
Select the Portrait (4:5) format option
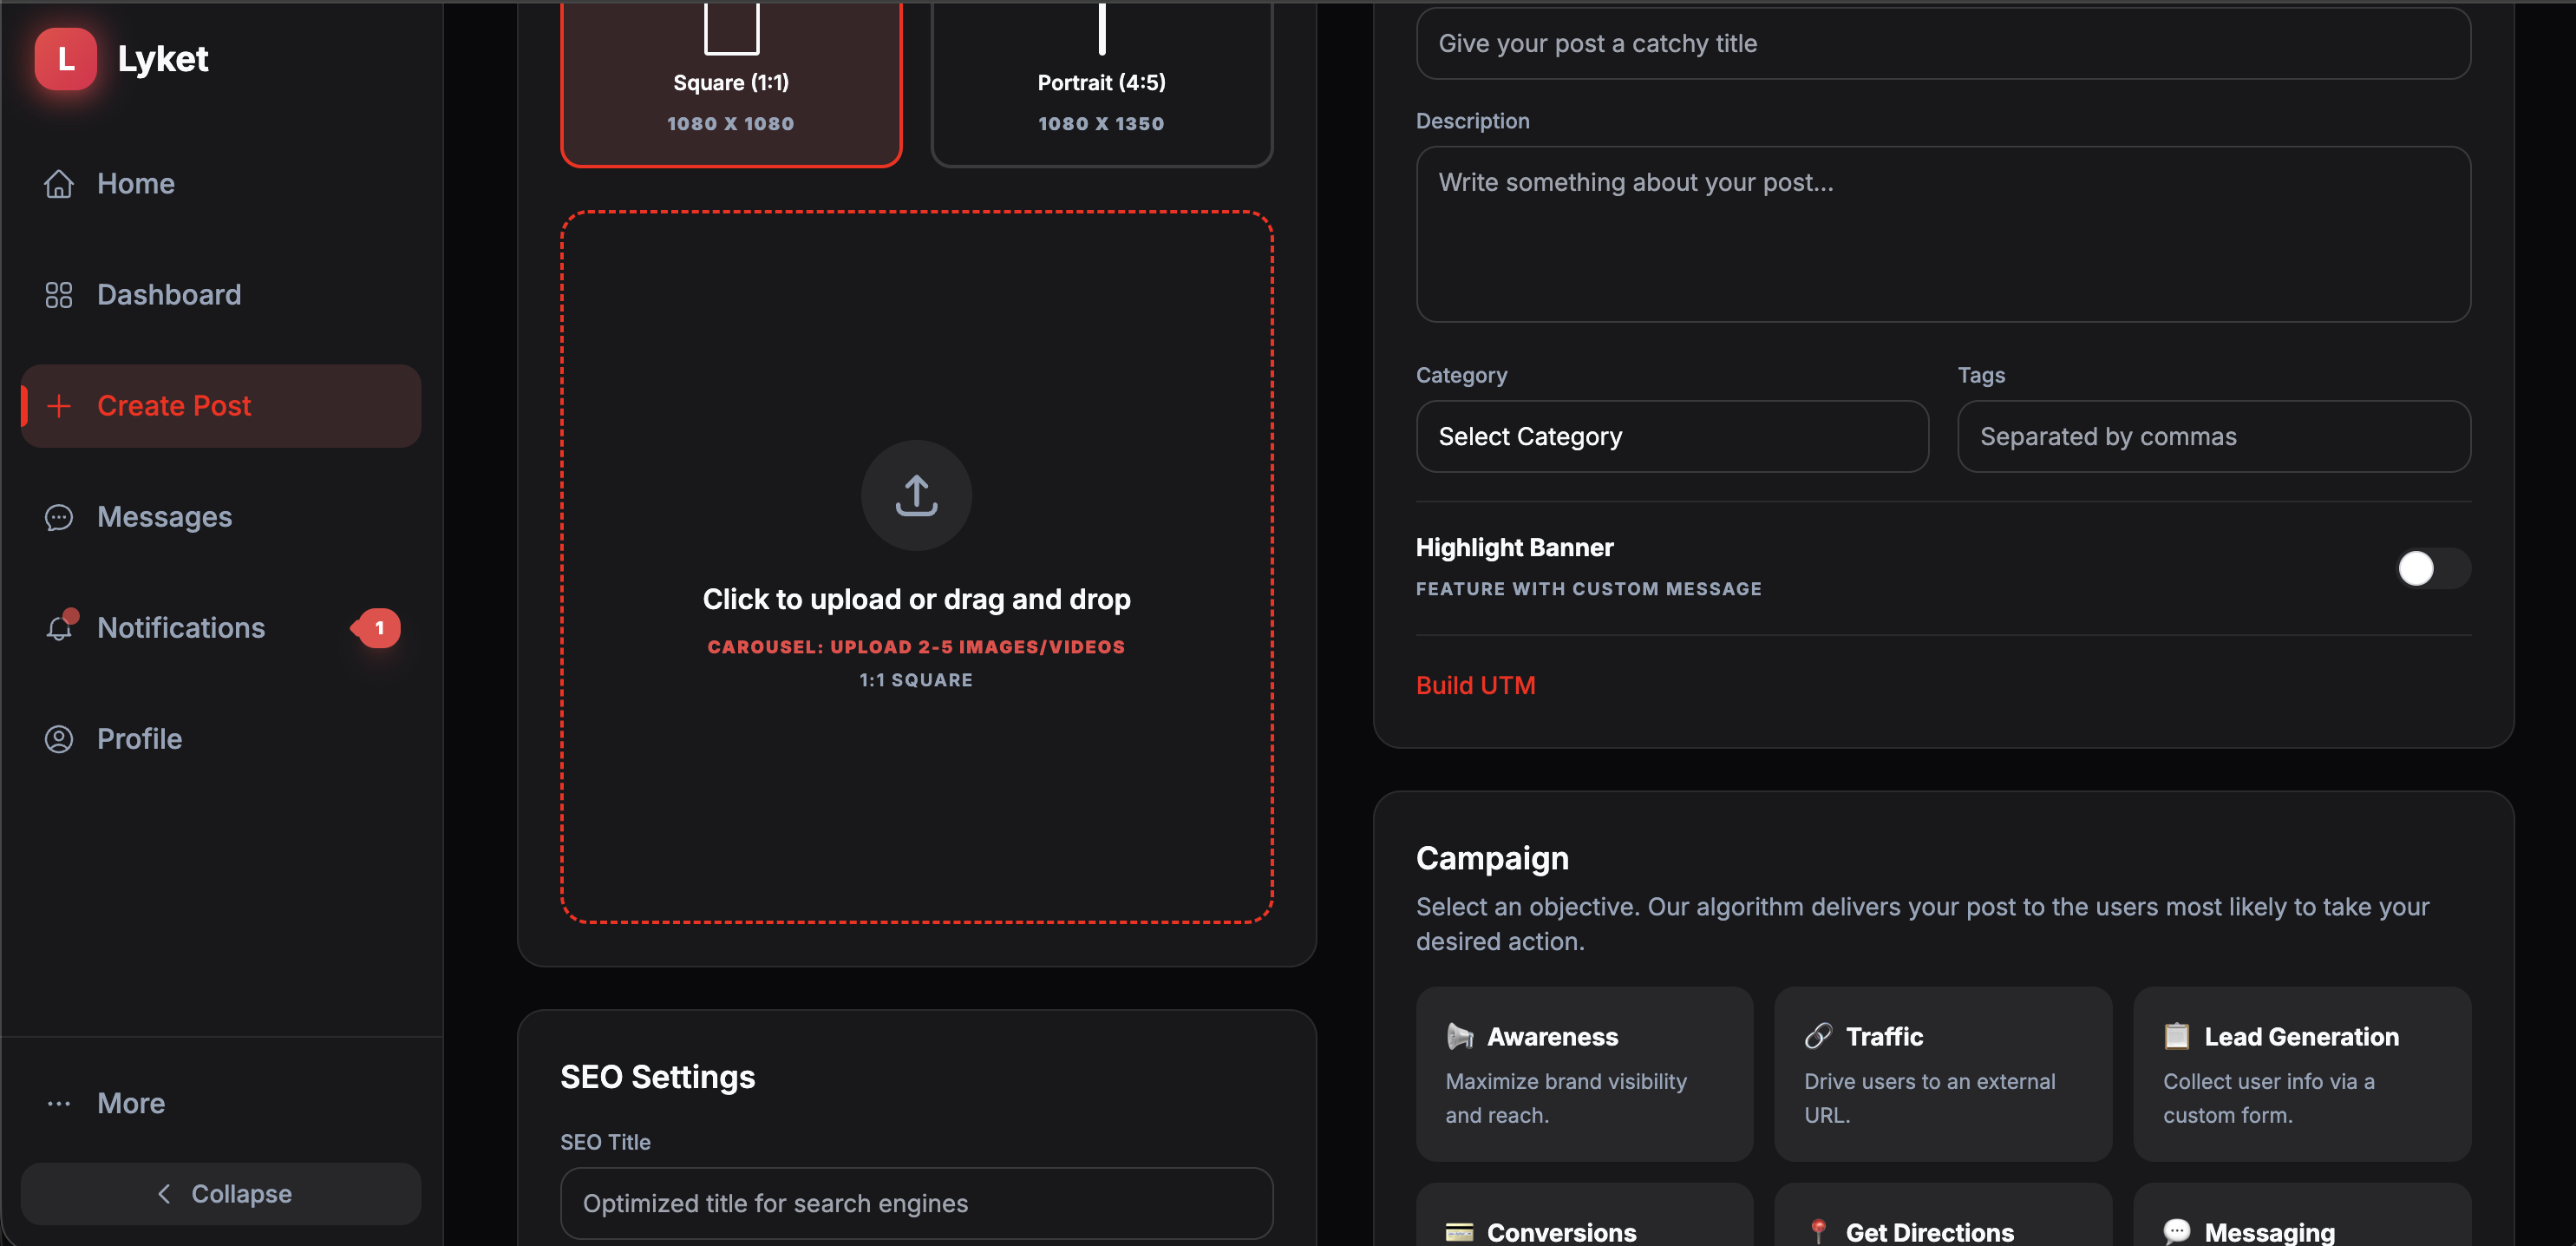[1101, 83]
